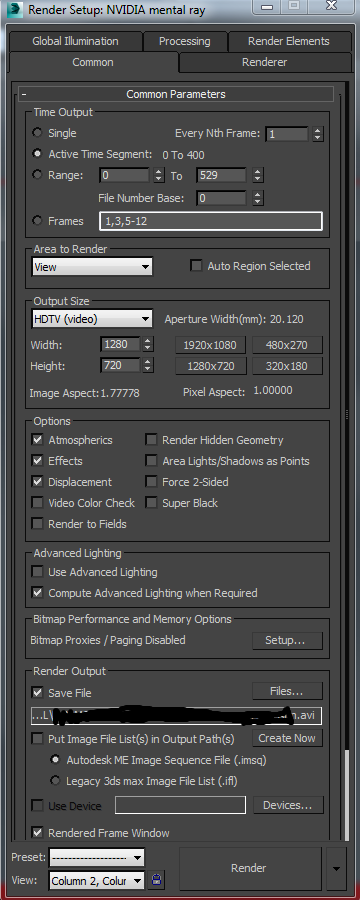Select the Single time output option

click(37, 133)
